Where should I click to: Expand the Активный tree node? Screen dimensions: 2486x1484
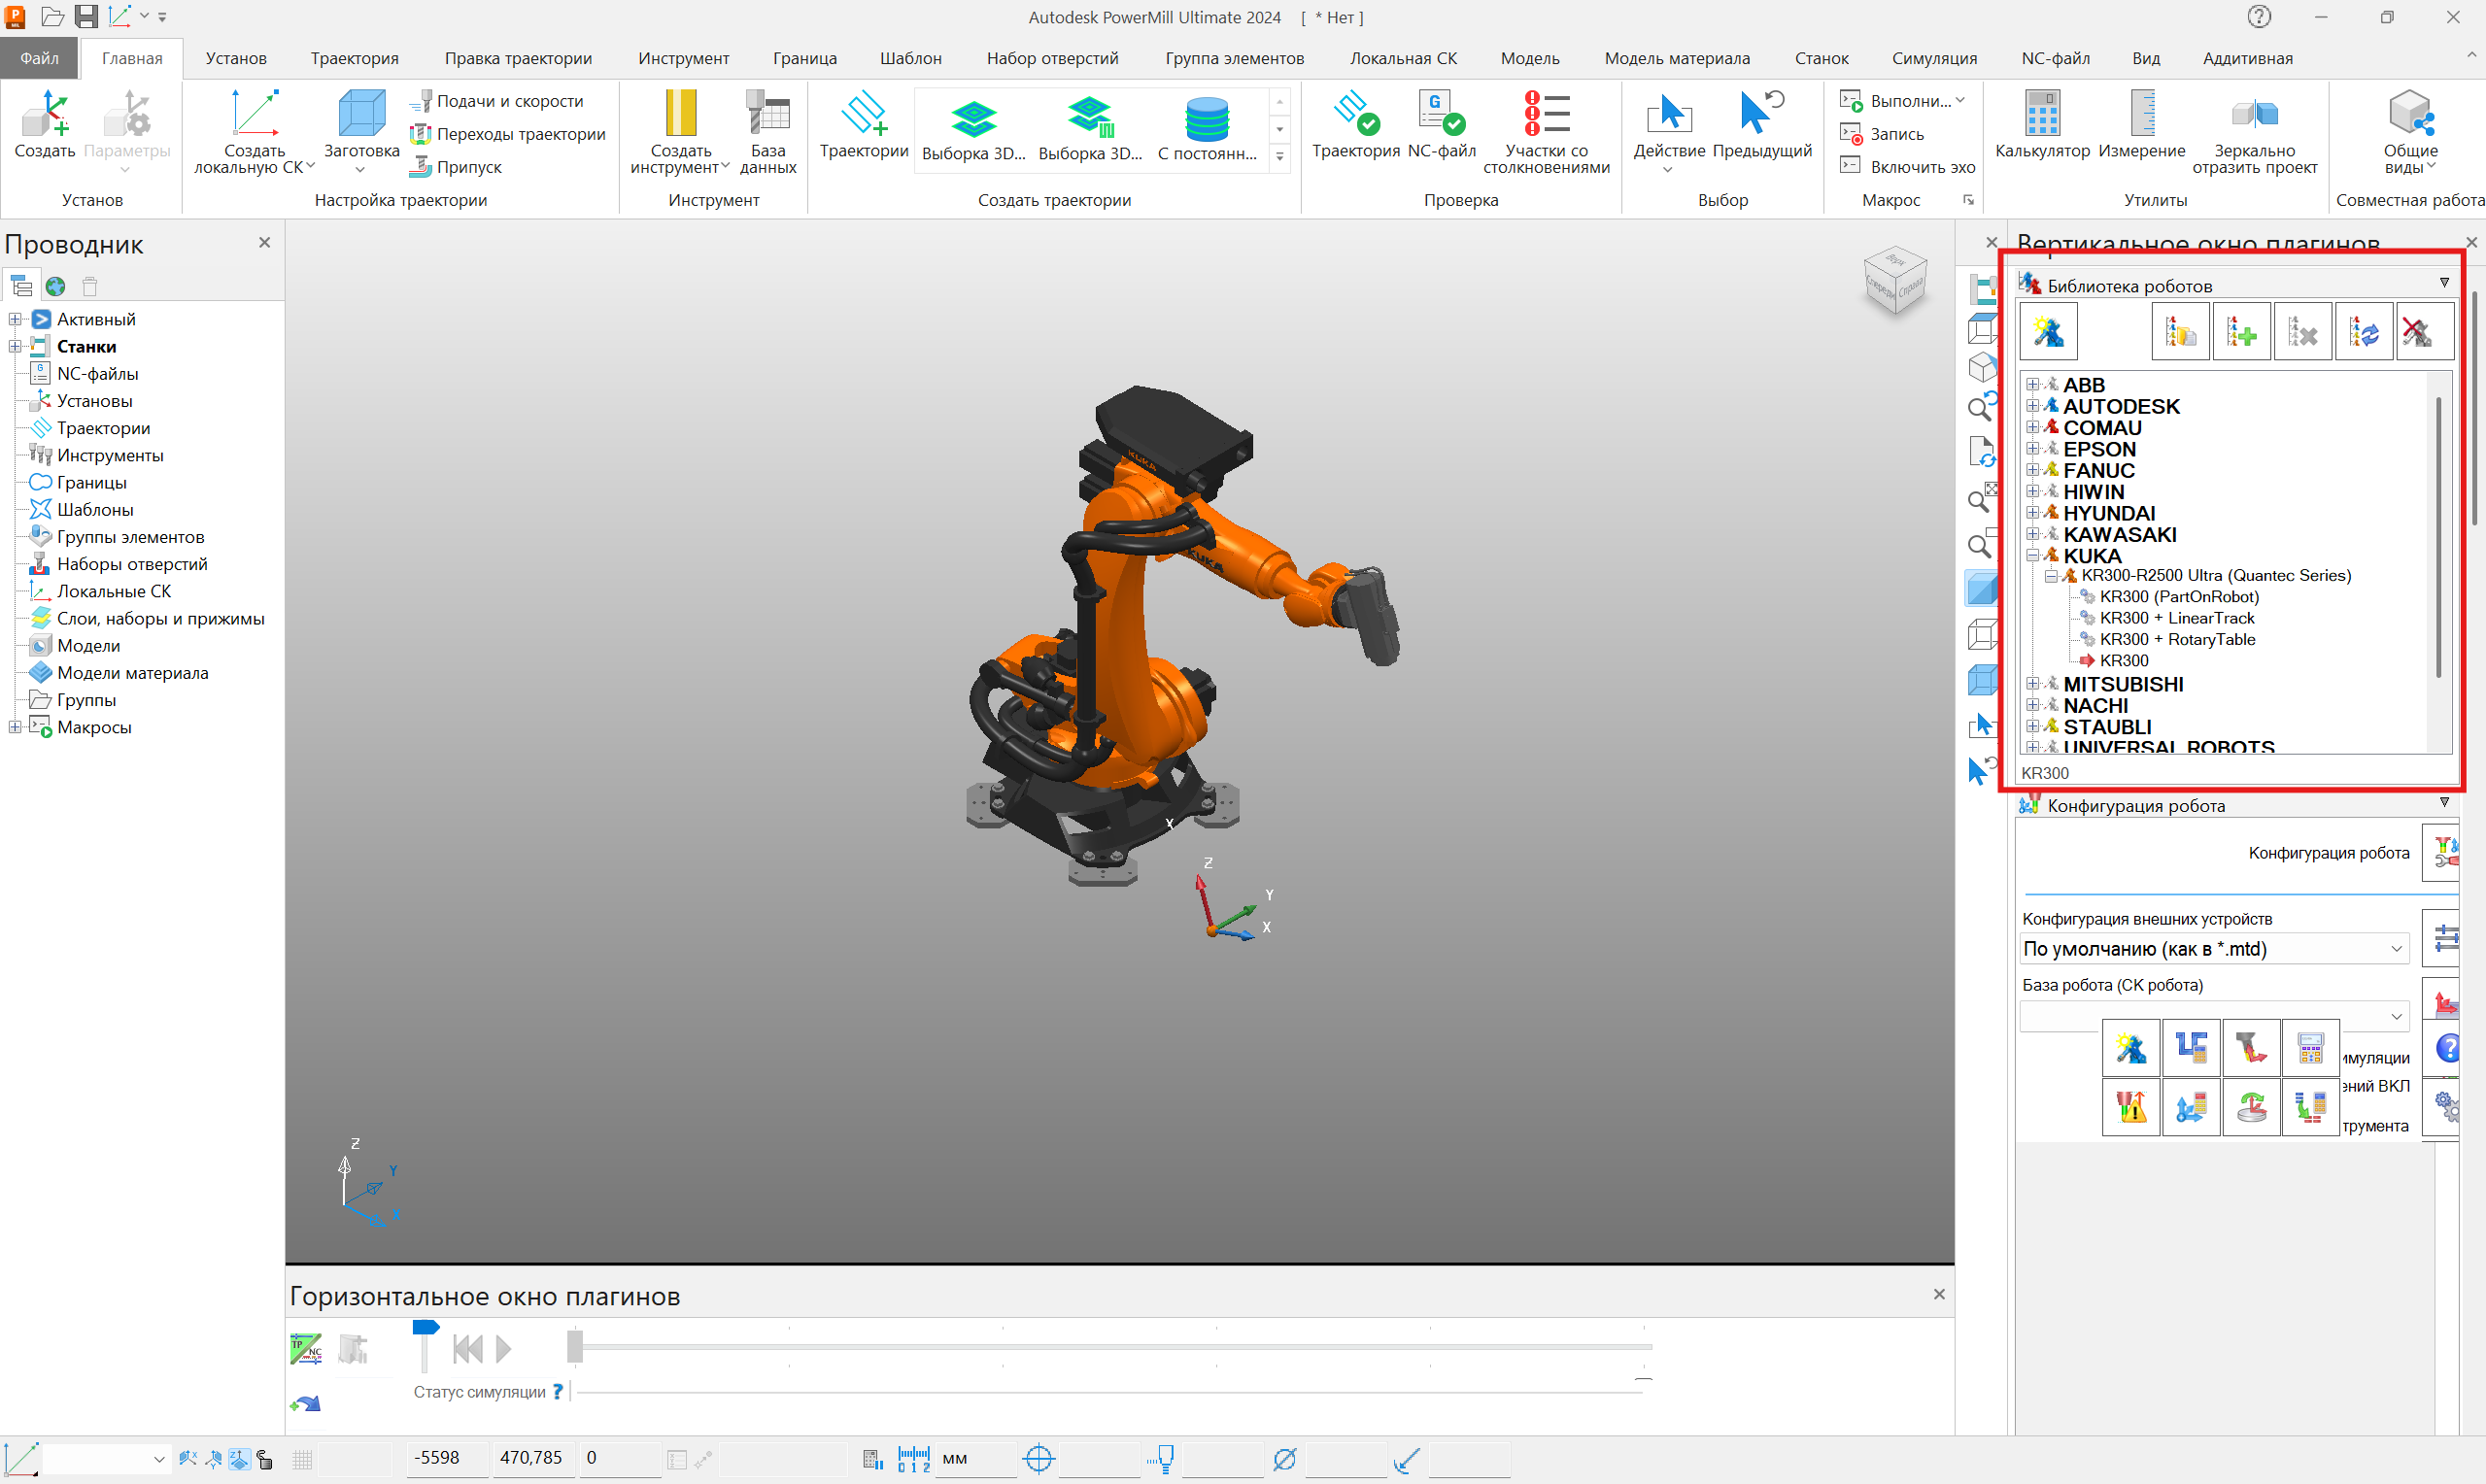pyautogui.click(x=15, y=319)
